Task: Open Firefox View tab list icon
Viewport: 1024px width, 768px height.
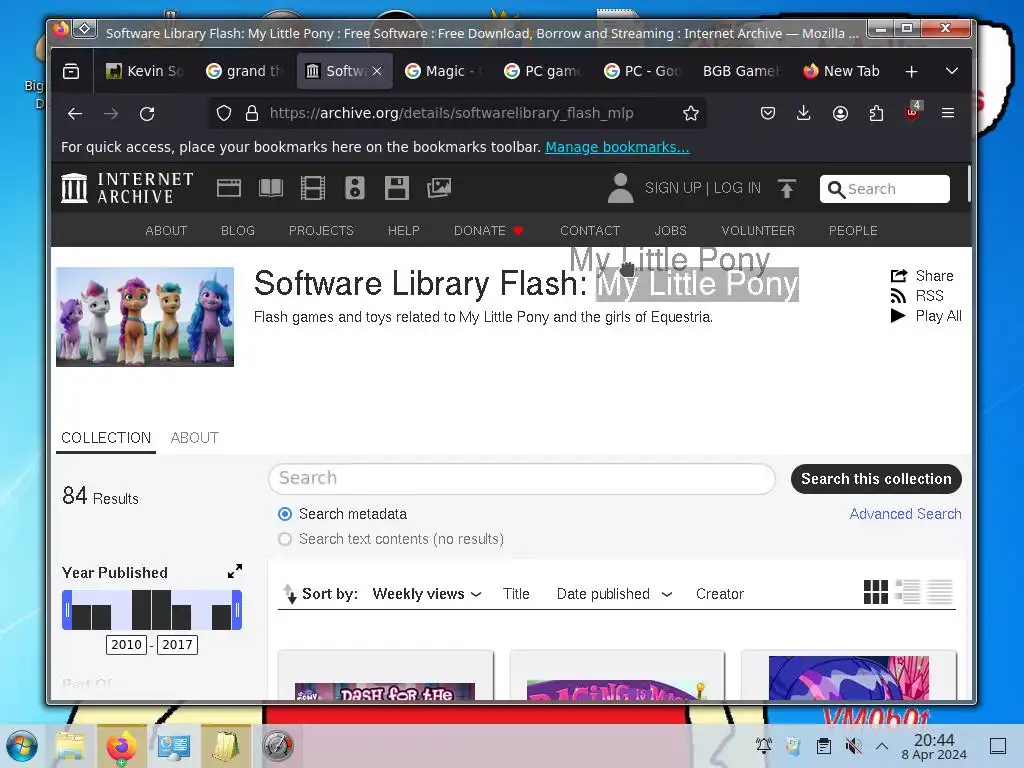Action: click(x=71, y=71)
